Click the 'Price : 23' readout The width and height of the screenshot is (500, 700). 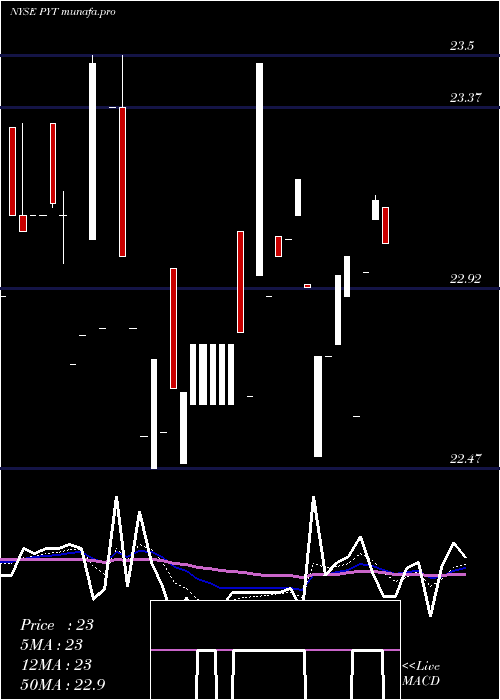coord(57,625)
